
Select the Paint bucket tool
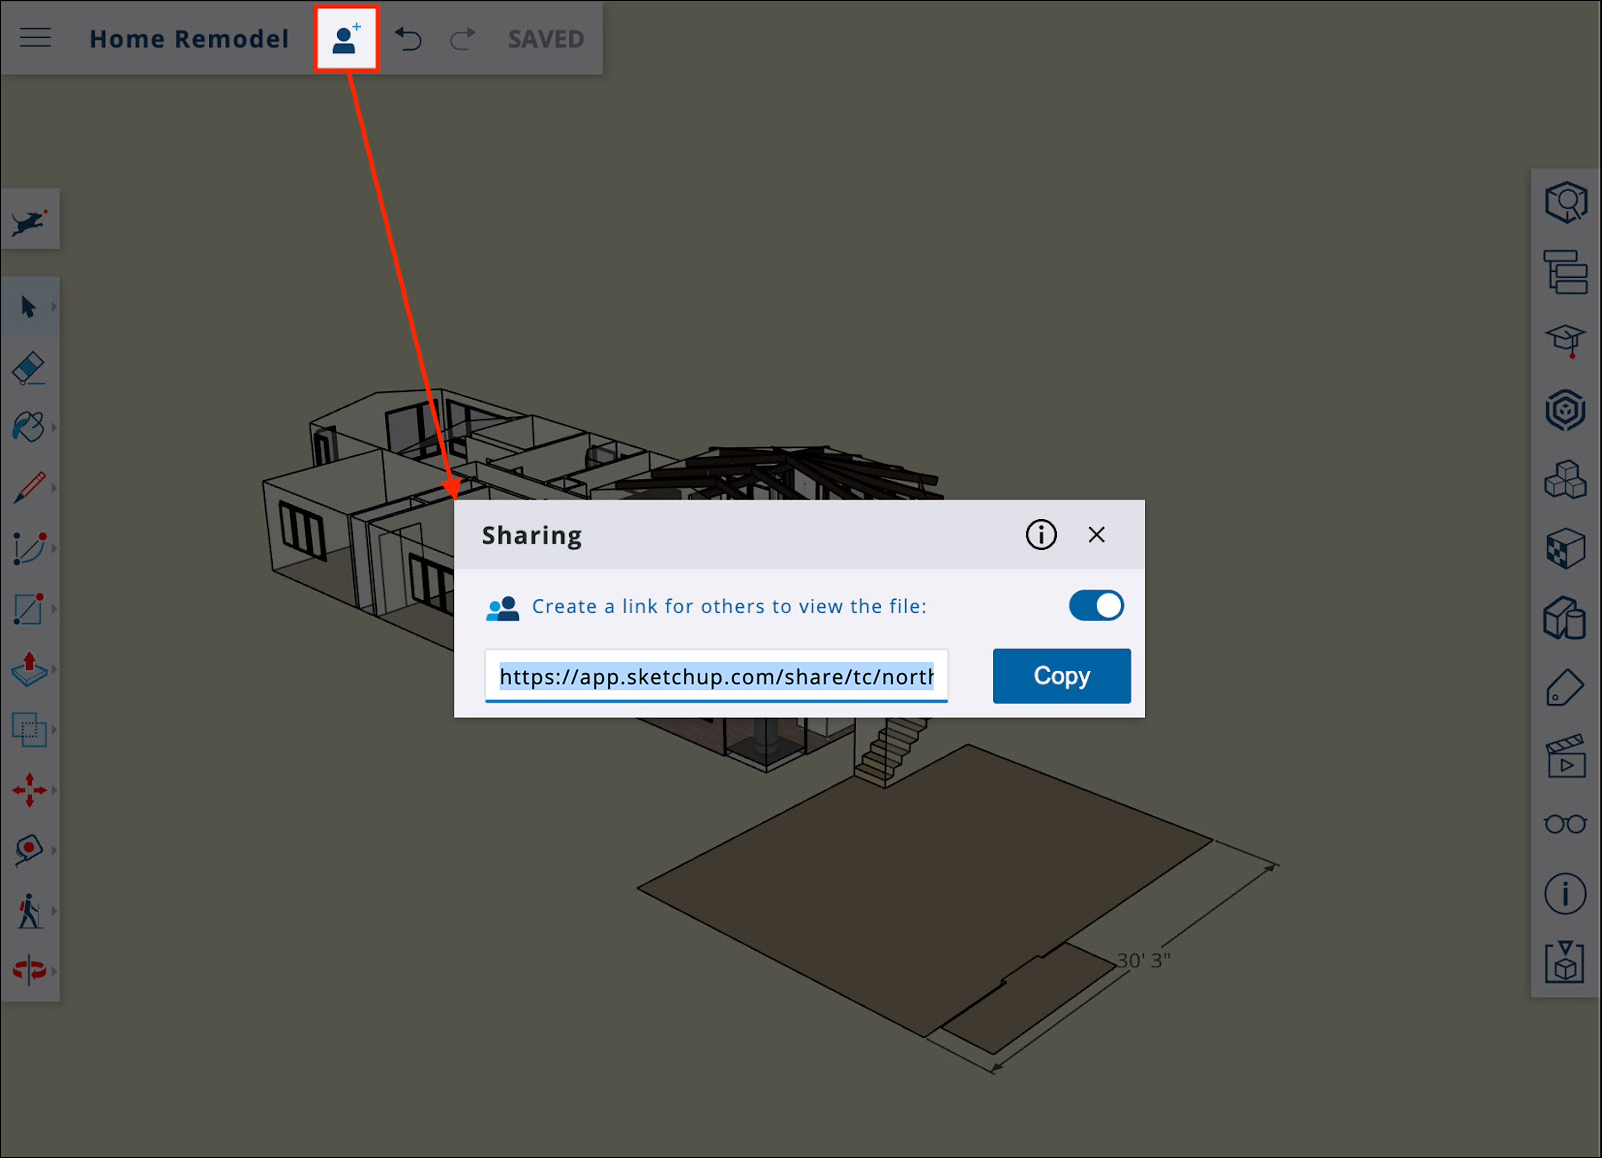29,428
